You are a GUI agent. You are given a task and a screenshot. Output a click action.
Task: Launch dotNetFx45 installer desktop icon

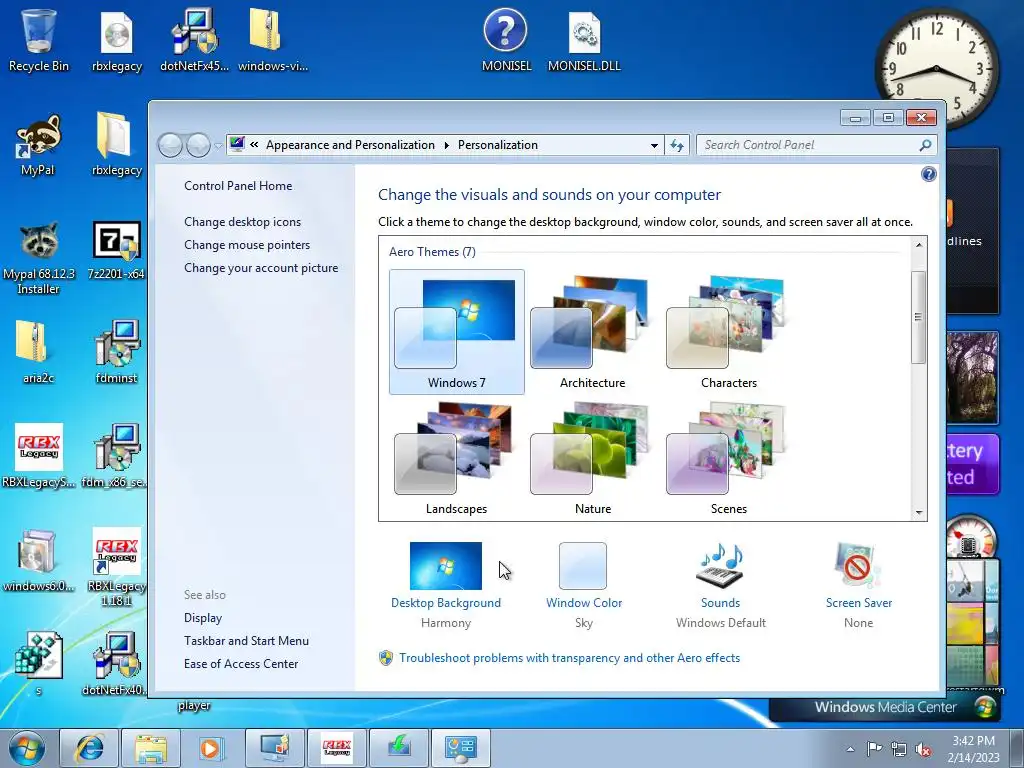(195, 40)
